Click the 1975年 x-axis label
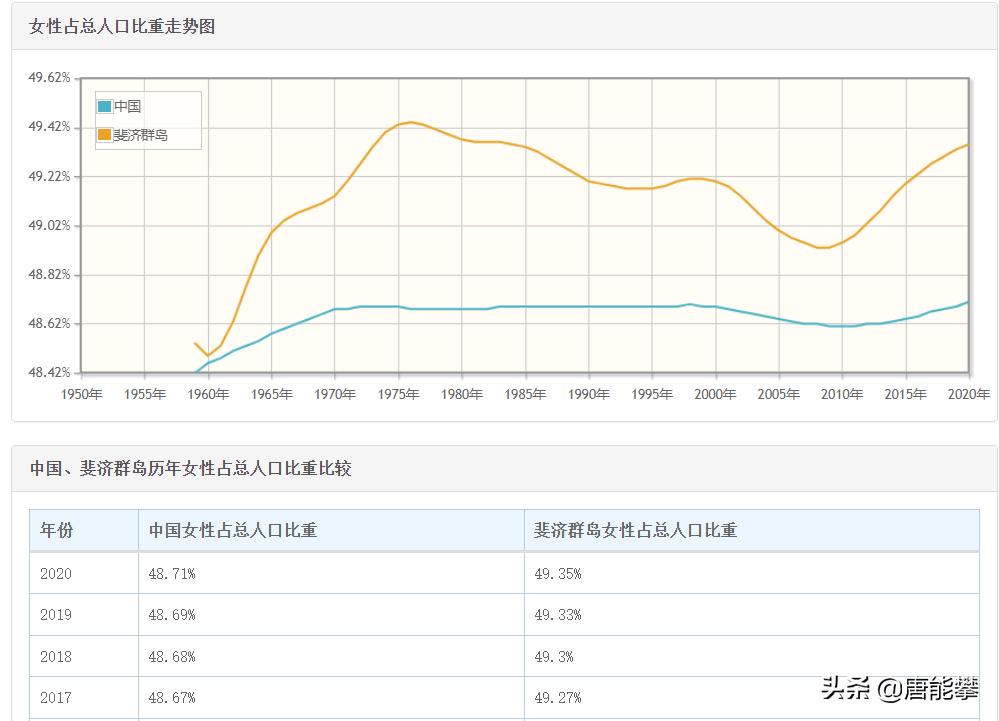This screenshot has width=999, height=721. click(398, 394)
